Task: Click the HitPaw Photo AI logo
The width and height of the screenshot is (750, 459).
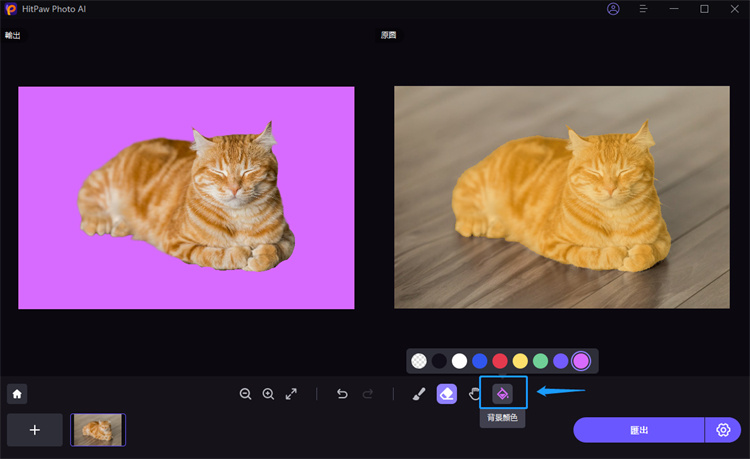Action: [11, 9]
